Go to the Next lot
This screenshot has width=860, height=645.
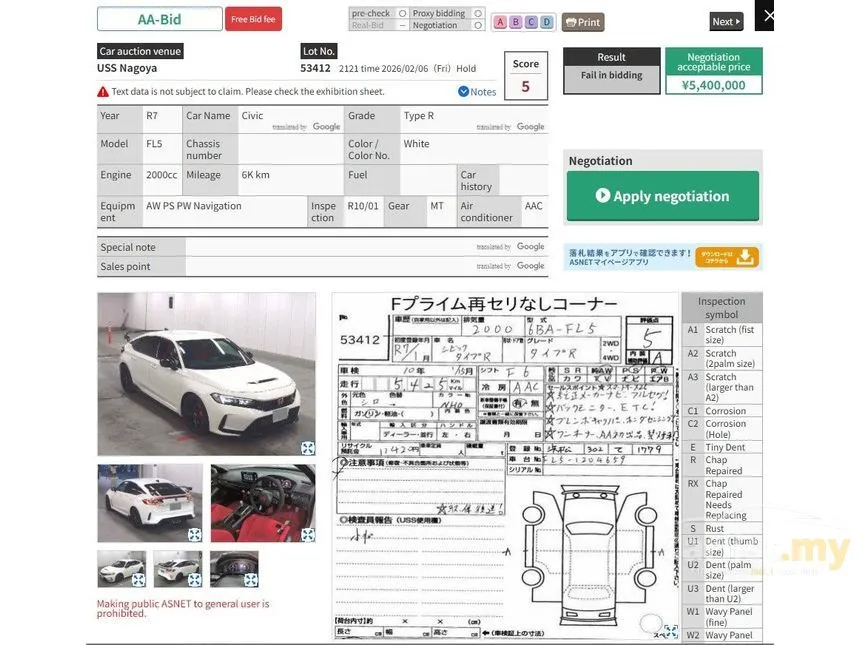point(726,21)
